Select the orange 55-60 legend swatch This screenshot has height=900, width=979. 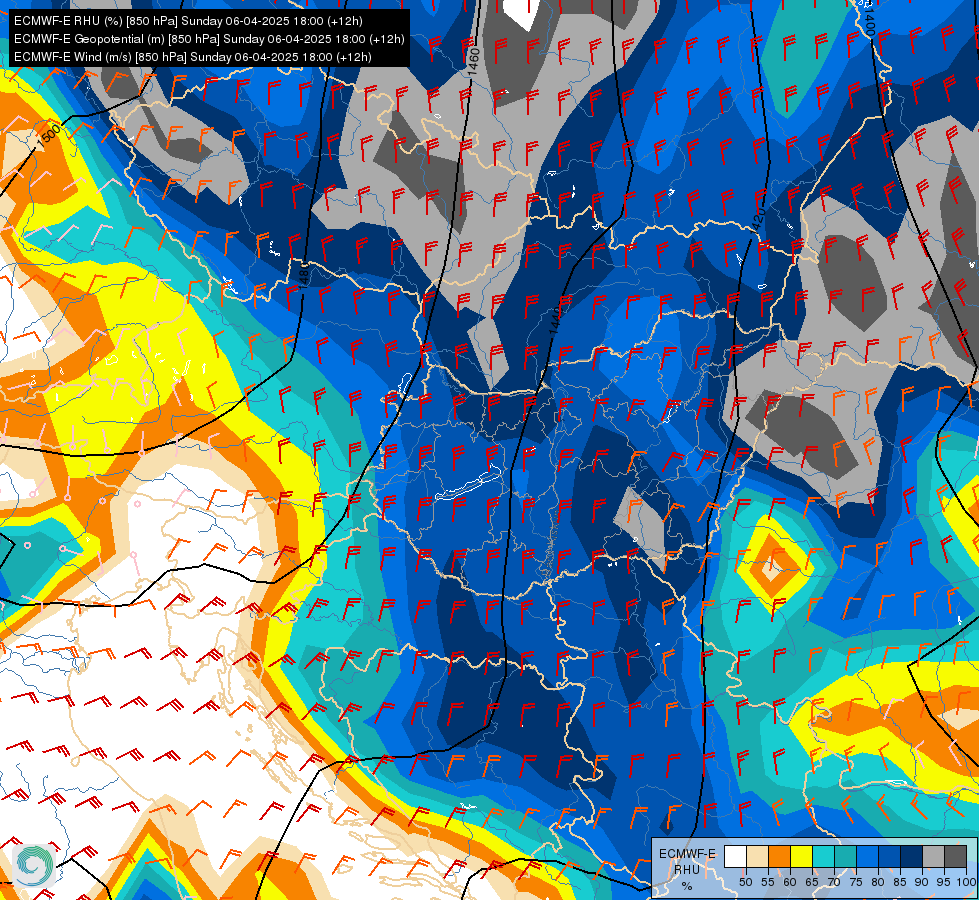tap(779, 856)
